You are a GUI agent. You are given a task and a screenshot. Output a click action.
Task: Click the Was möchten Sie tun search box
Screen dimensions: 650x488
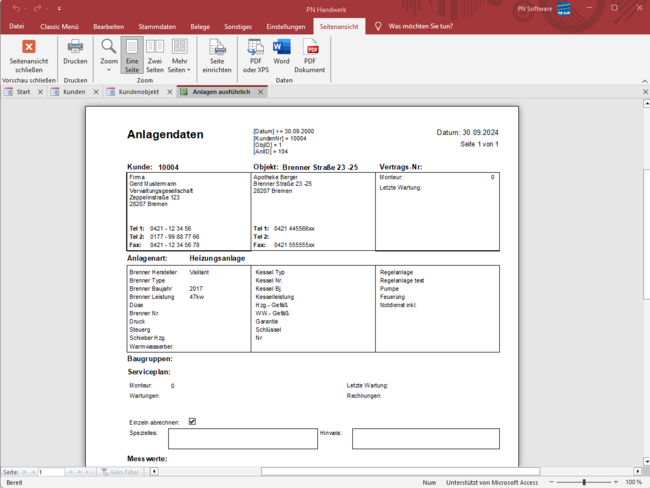(x=420, y=26)
